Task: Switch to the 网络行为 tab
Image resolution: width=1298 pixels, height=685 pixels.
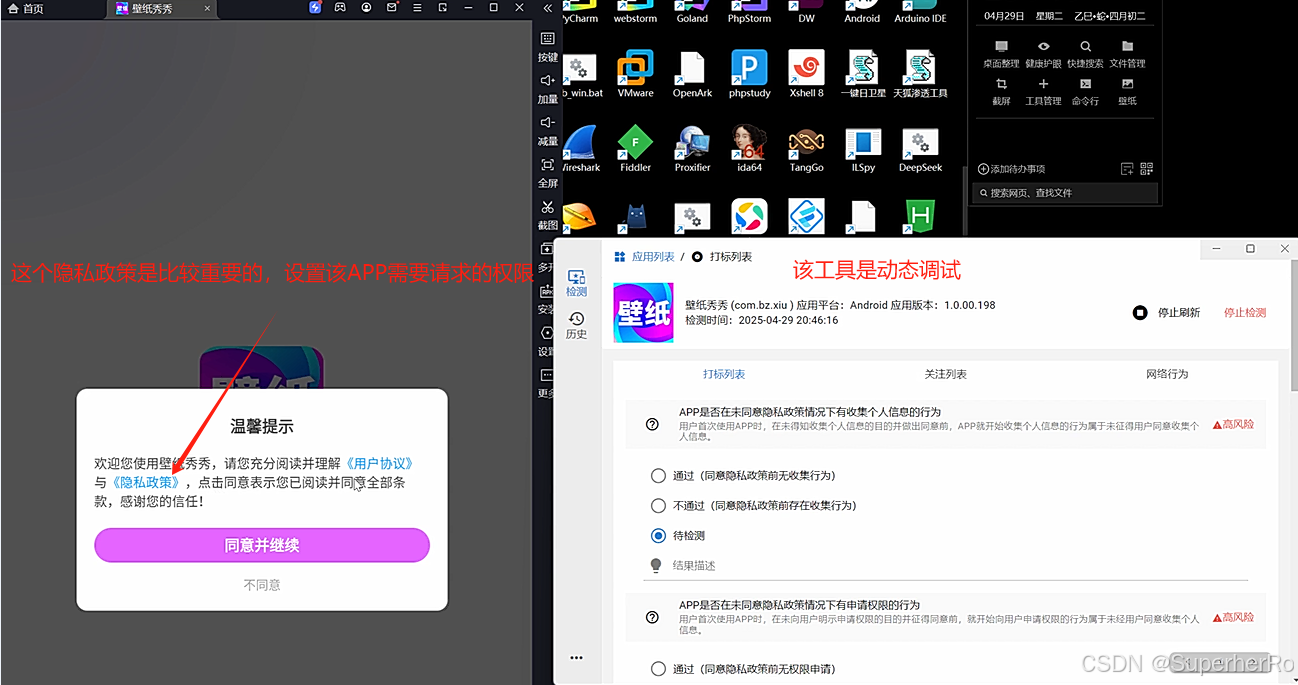Action: point(1167,374)
